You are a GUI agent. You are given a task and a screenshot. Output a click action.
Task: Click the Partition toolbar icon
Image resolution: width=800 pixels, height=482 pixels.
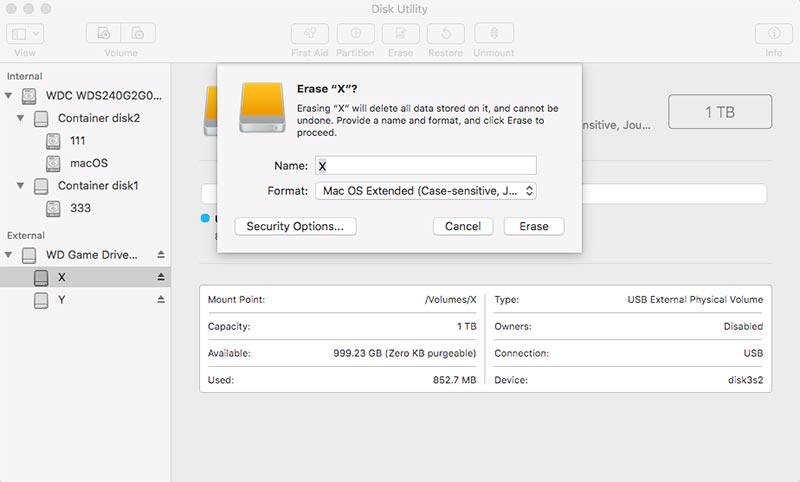(x=355, y=34)
